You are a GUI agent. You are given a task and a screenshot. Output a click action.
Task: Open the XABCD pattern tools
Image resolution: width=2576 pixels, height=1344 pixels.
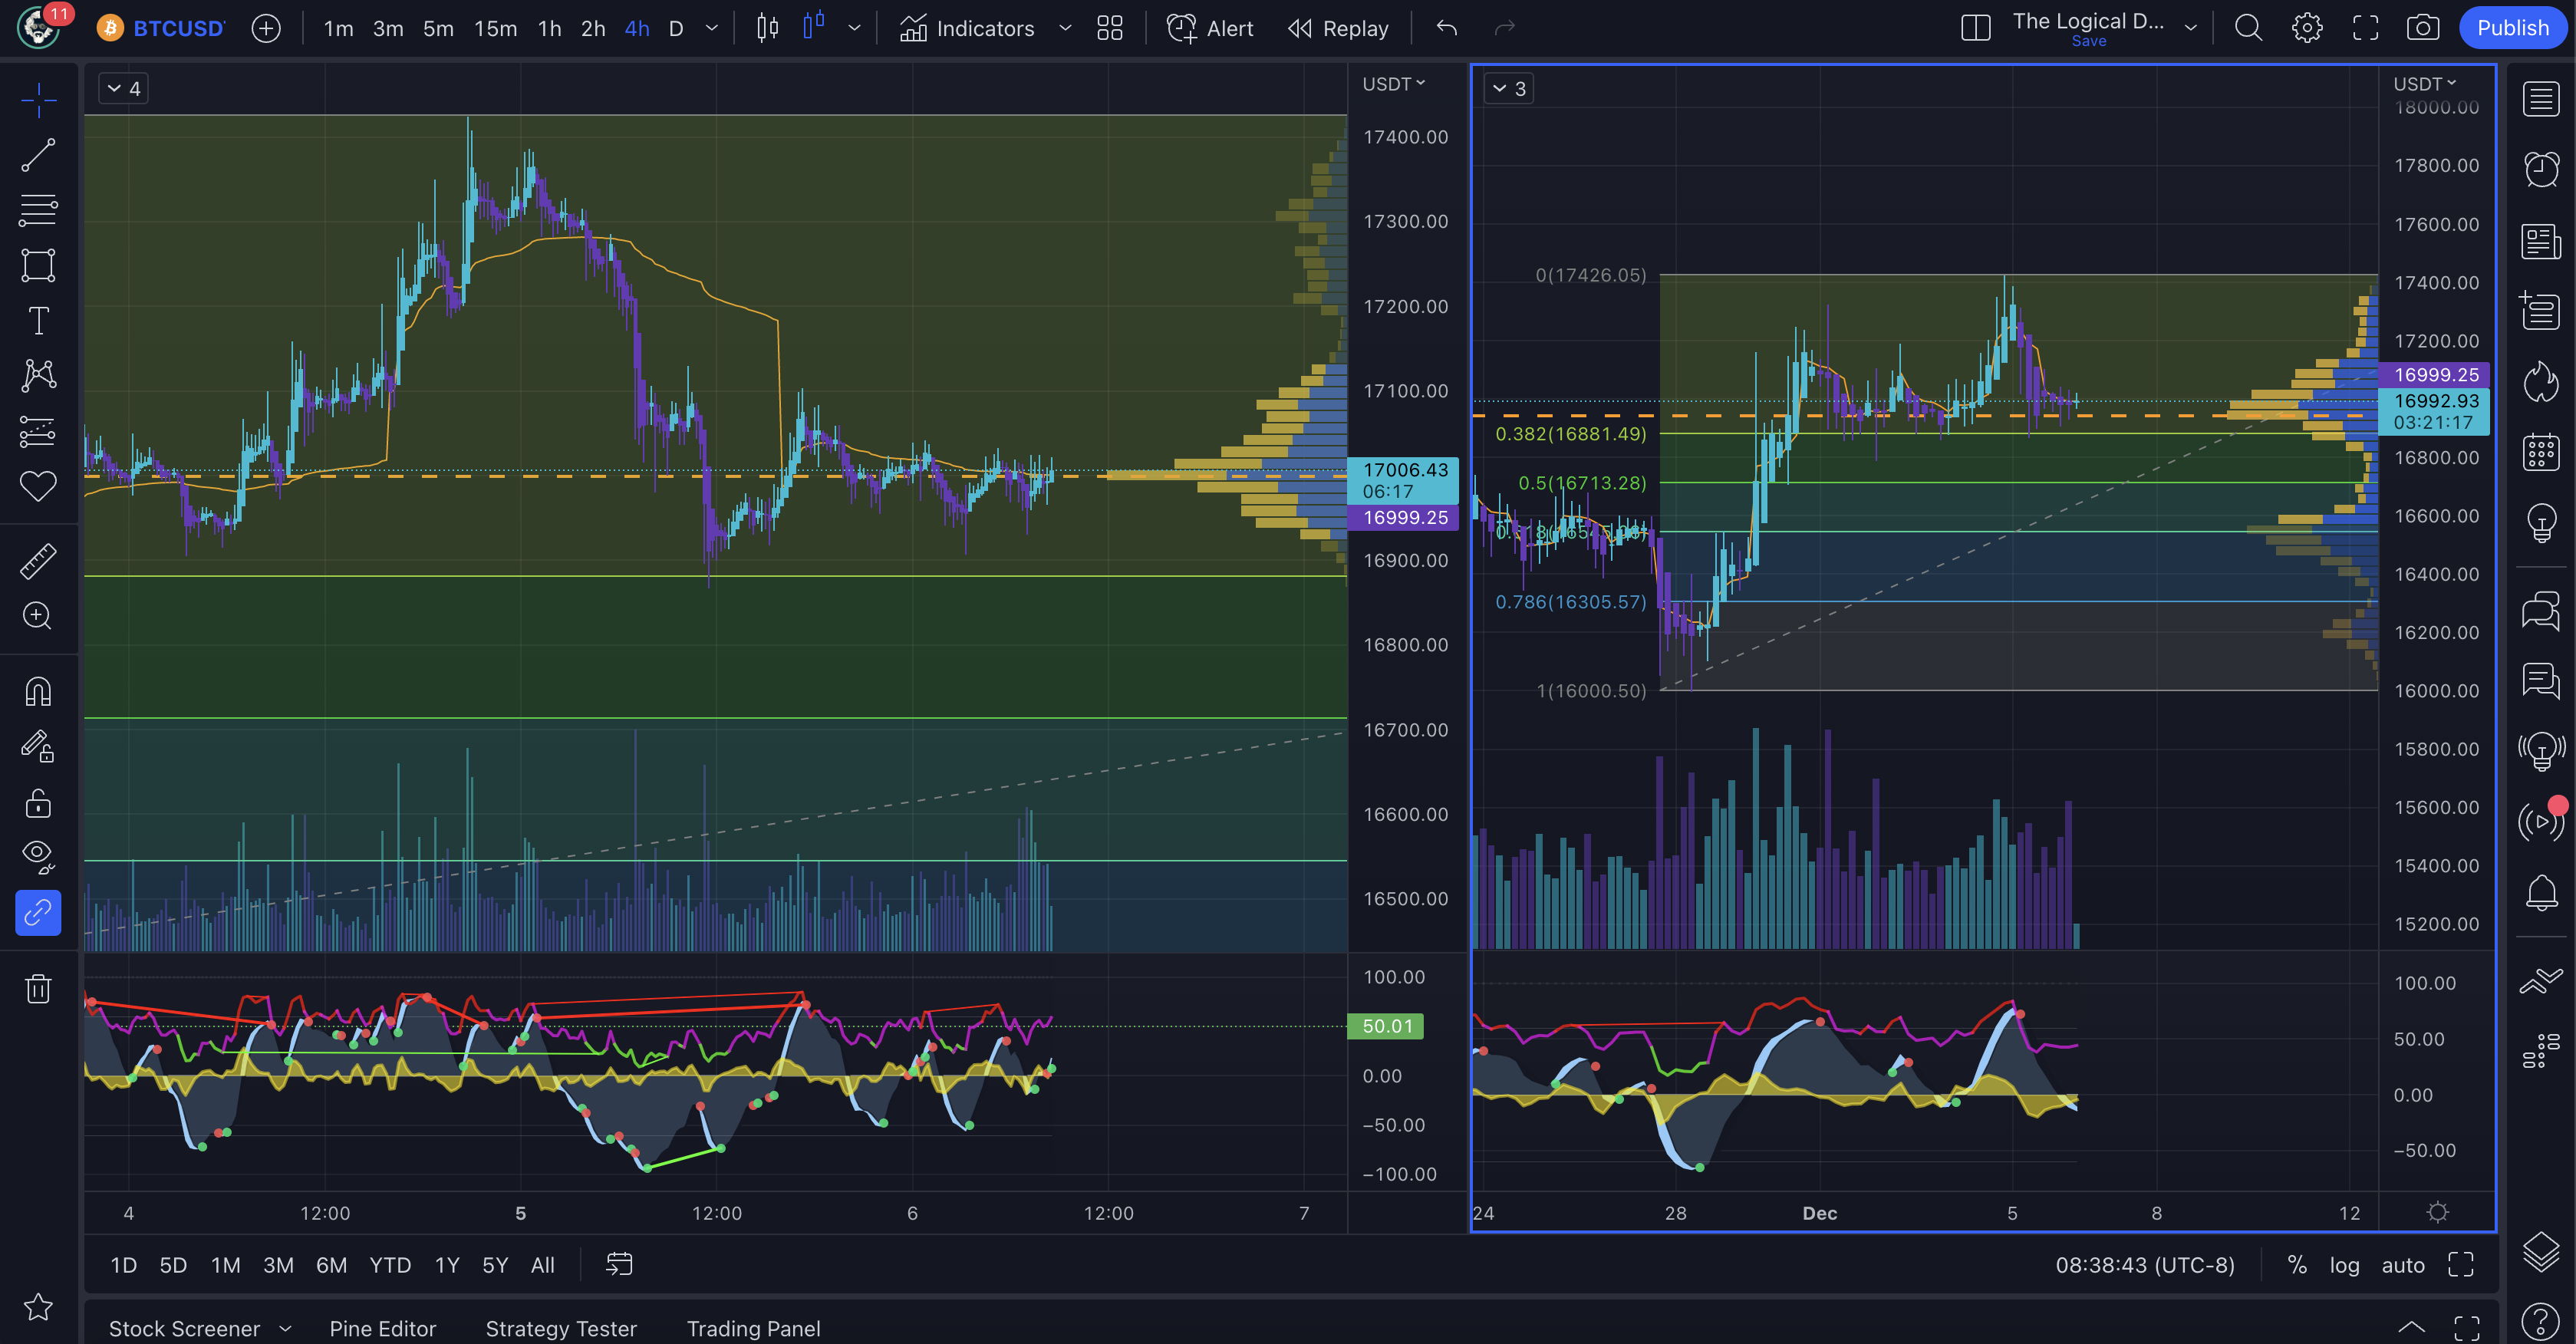tap(38, 376)
